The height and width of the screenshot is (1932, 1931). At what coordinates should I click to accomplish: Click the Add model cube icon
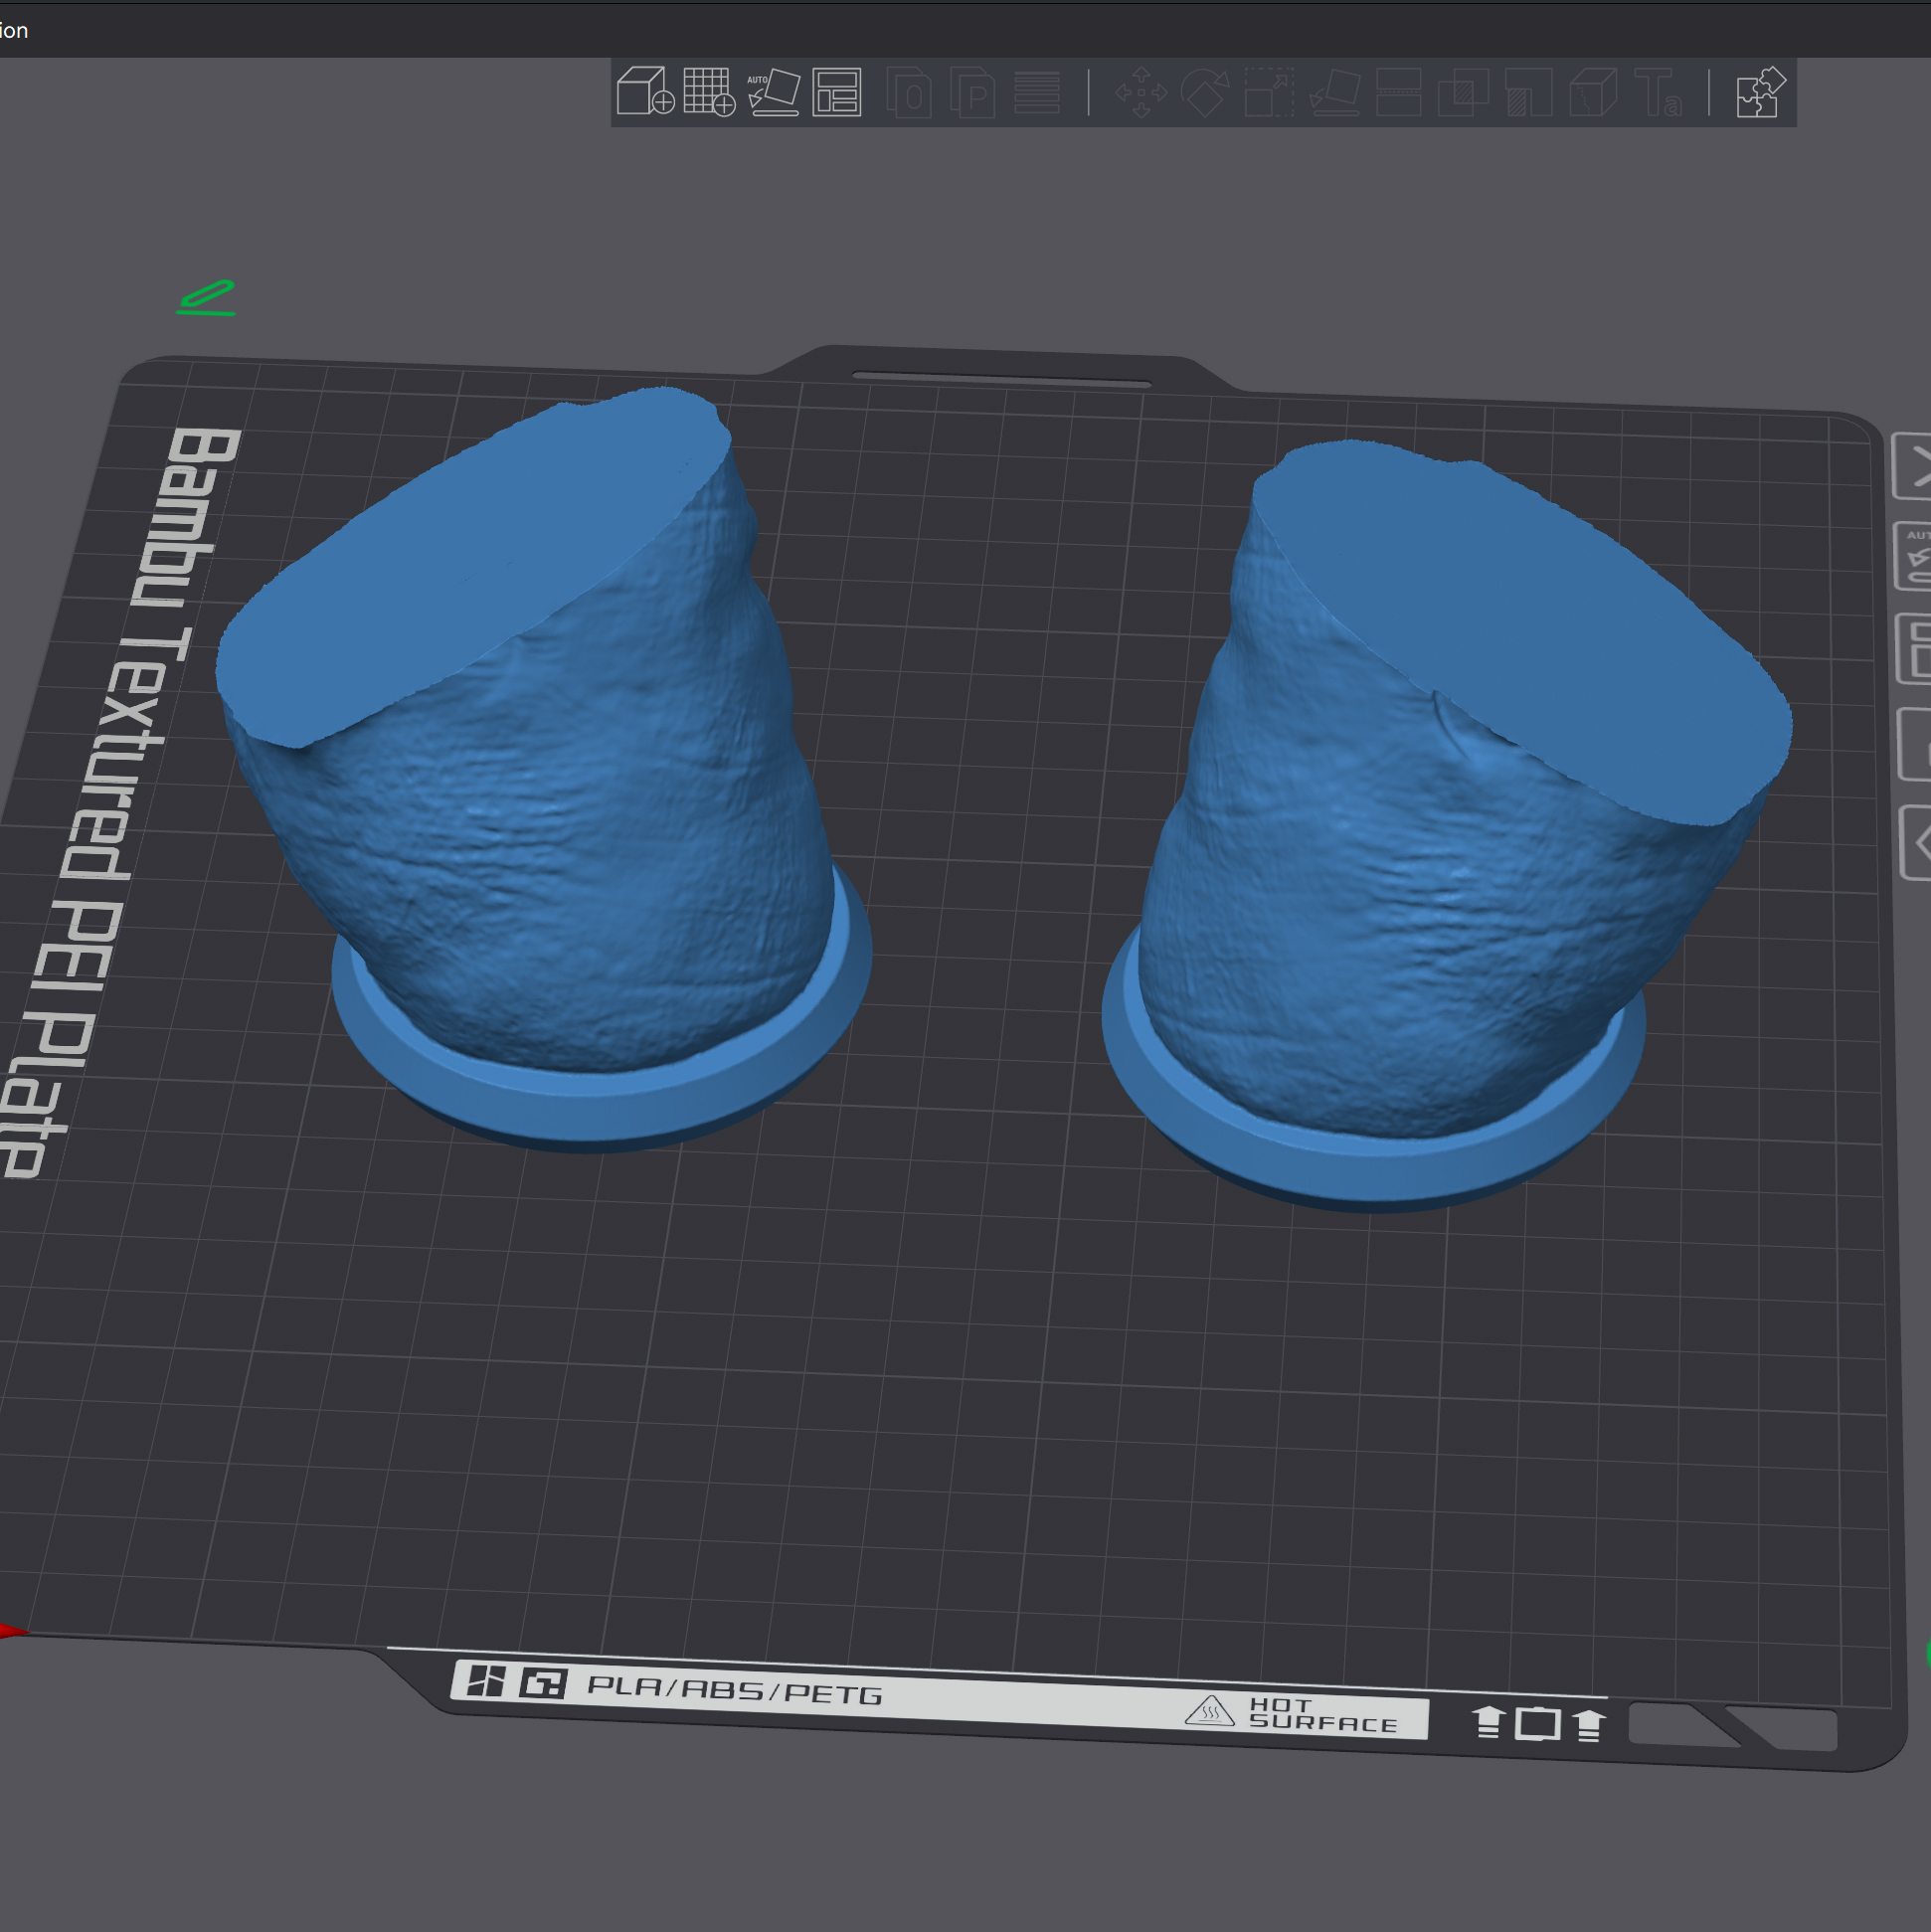(x=644, y=92)
